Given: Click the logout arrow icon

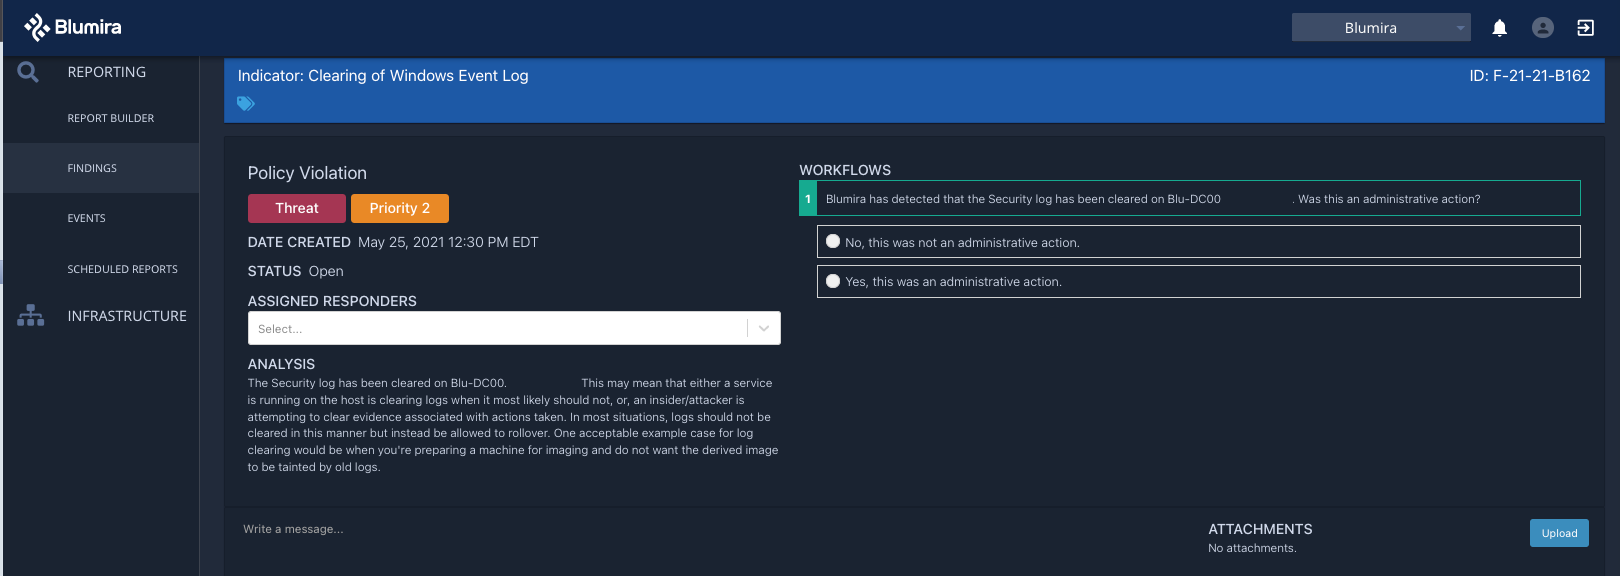Looking at the screenshot, I should pyautogui.click(x=1586, y=28).
